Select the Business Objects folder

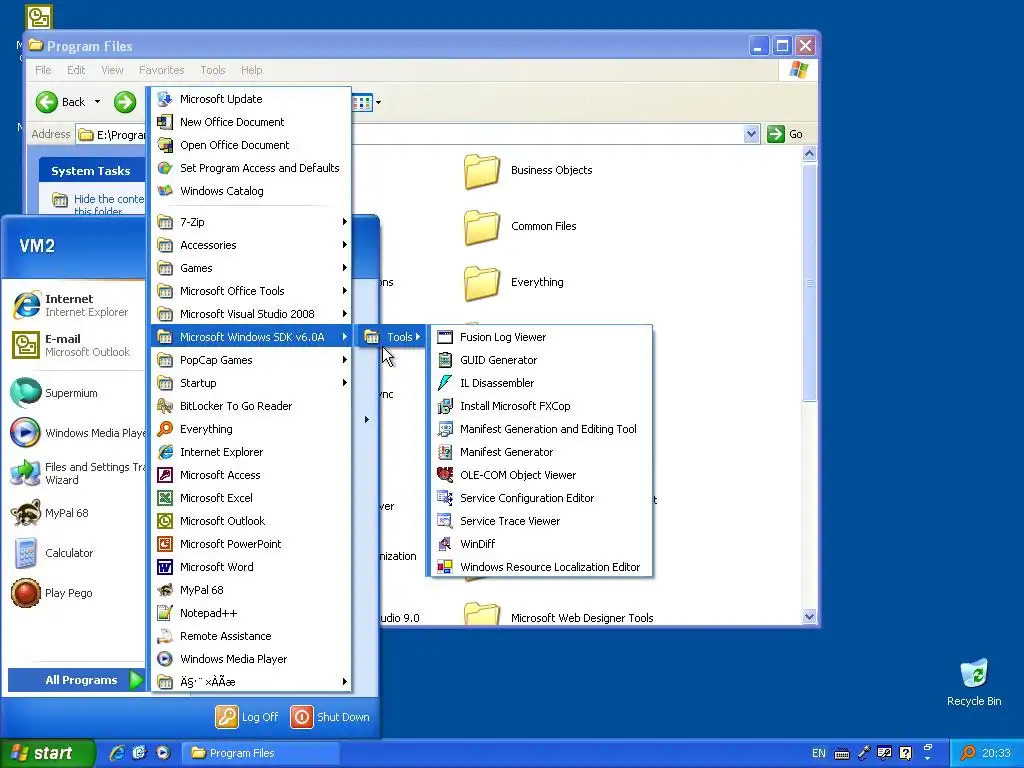point(529,171)
